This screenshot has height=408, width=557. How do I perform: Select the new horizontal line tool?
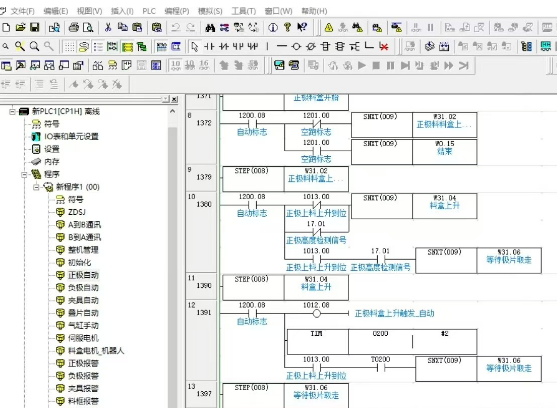tap(281, 47)
